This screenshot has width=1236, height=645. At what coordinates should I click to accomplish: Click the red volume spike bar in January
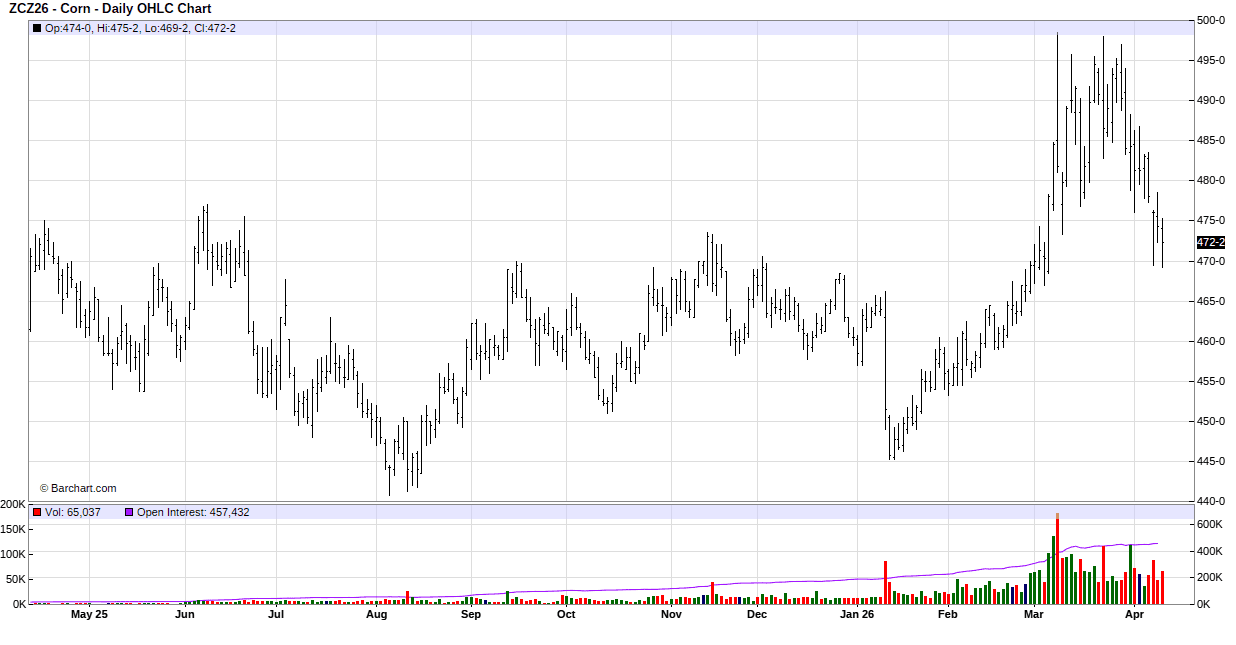coord(885,582)
